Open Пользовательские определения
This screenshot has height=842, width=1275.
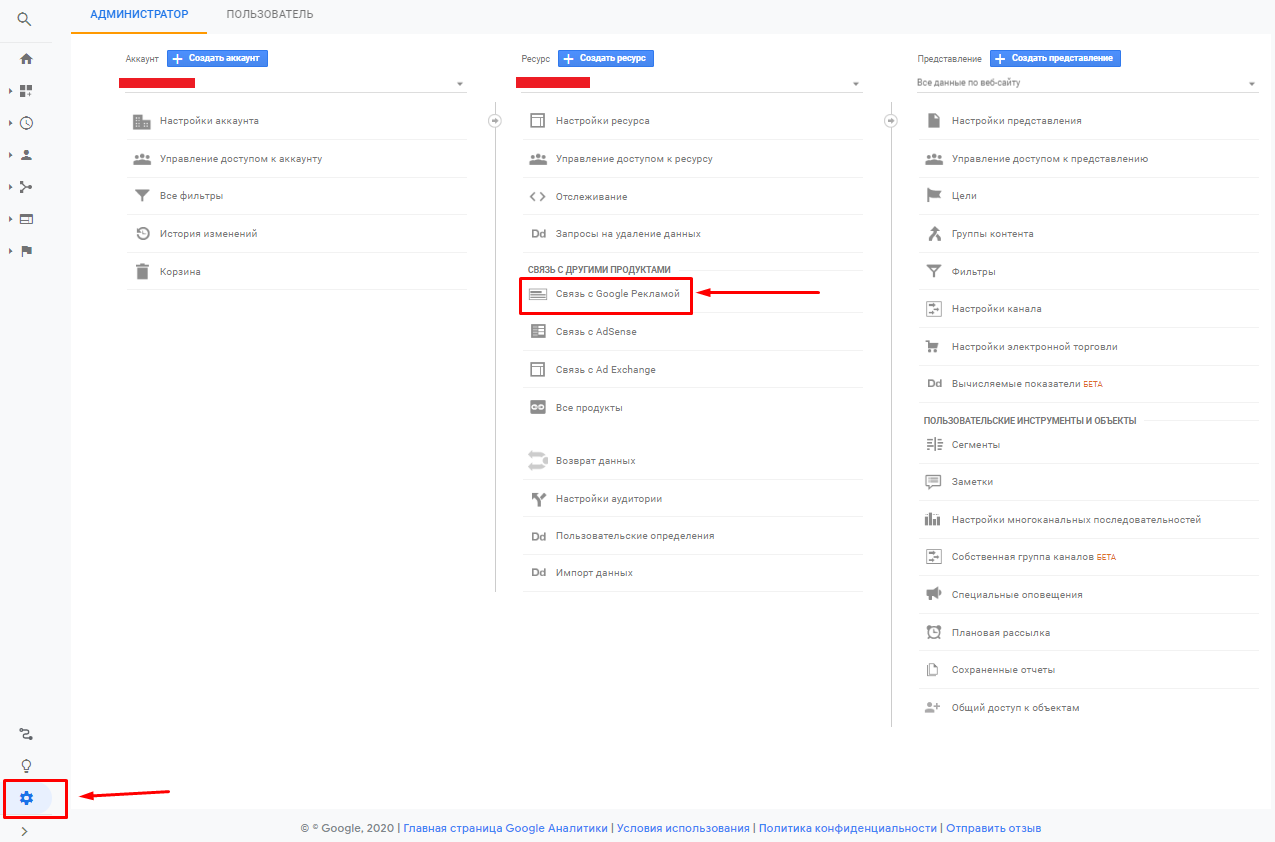[x=635, y=536]
